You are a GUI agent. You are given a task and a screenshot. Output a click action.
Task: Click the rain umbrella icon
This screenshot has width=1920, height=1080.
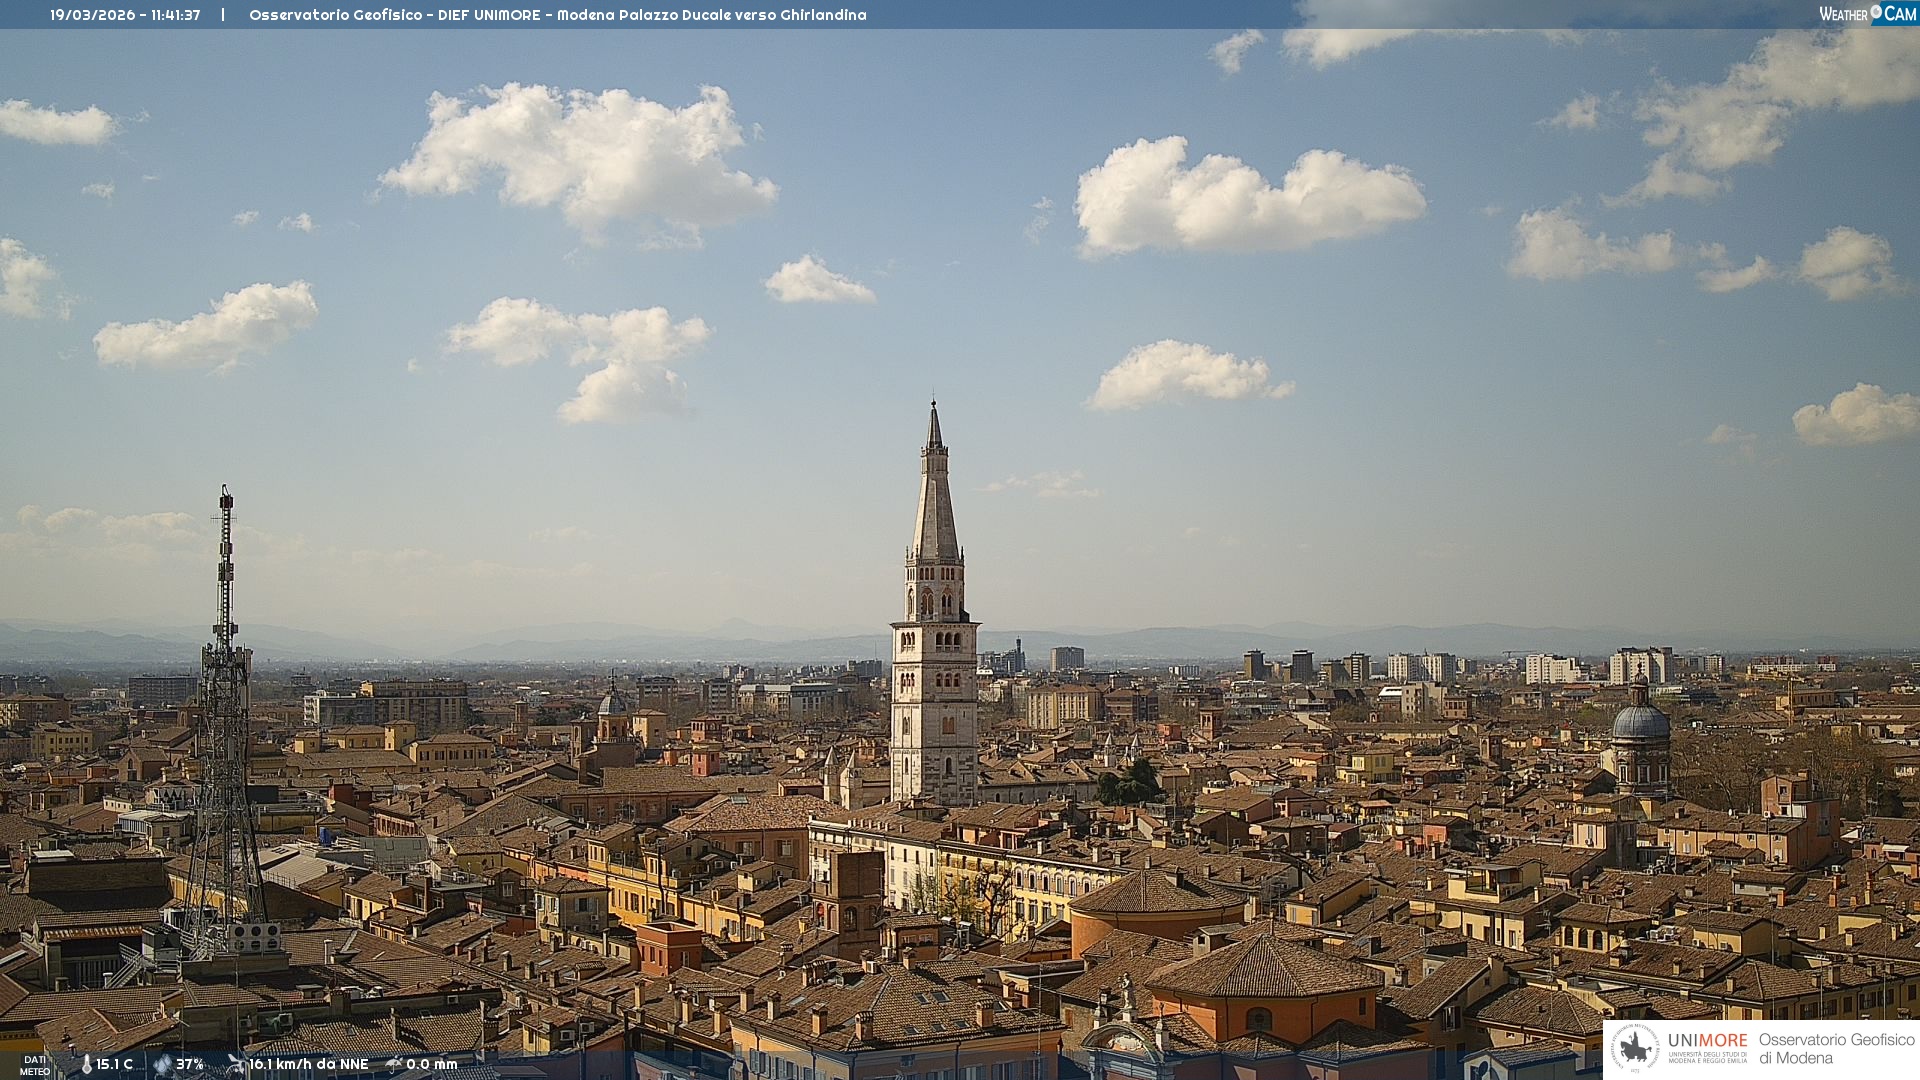click(394, 1064)
